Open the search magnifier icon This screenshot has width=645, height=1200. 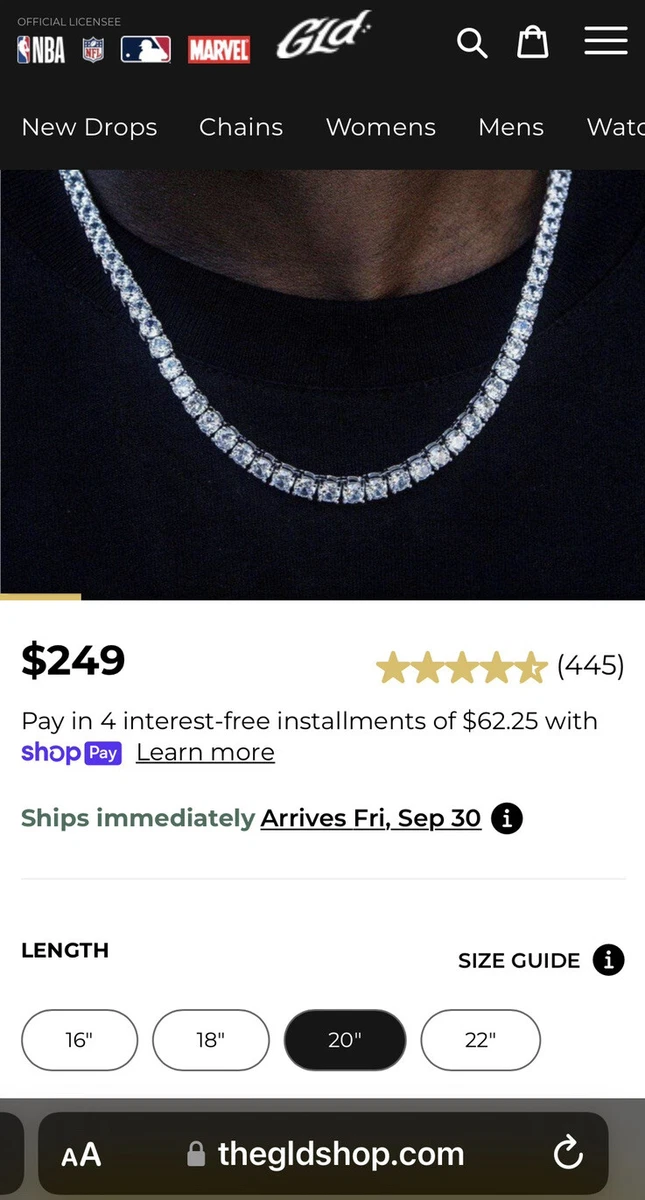[472, 43]
